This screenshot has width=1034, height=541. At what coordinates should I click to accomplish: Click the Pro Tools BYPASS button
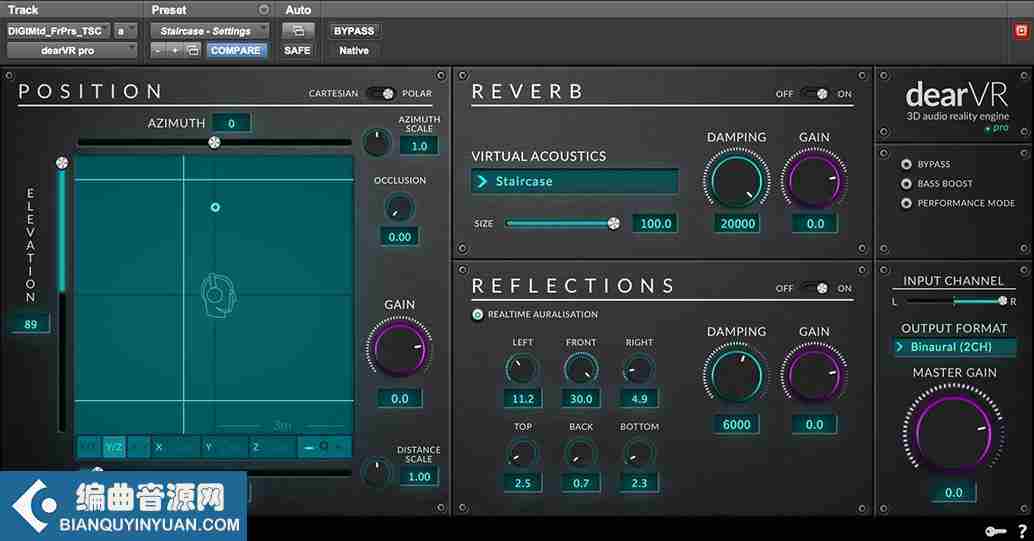353,30
